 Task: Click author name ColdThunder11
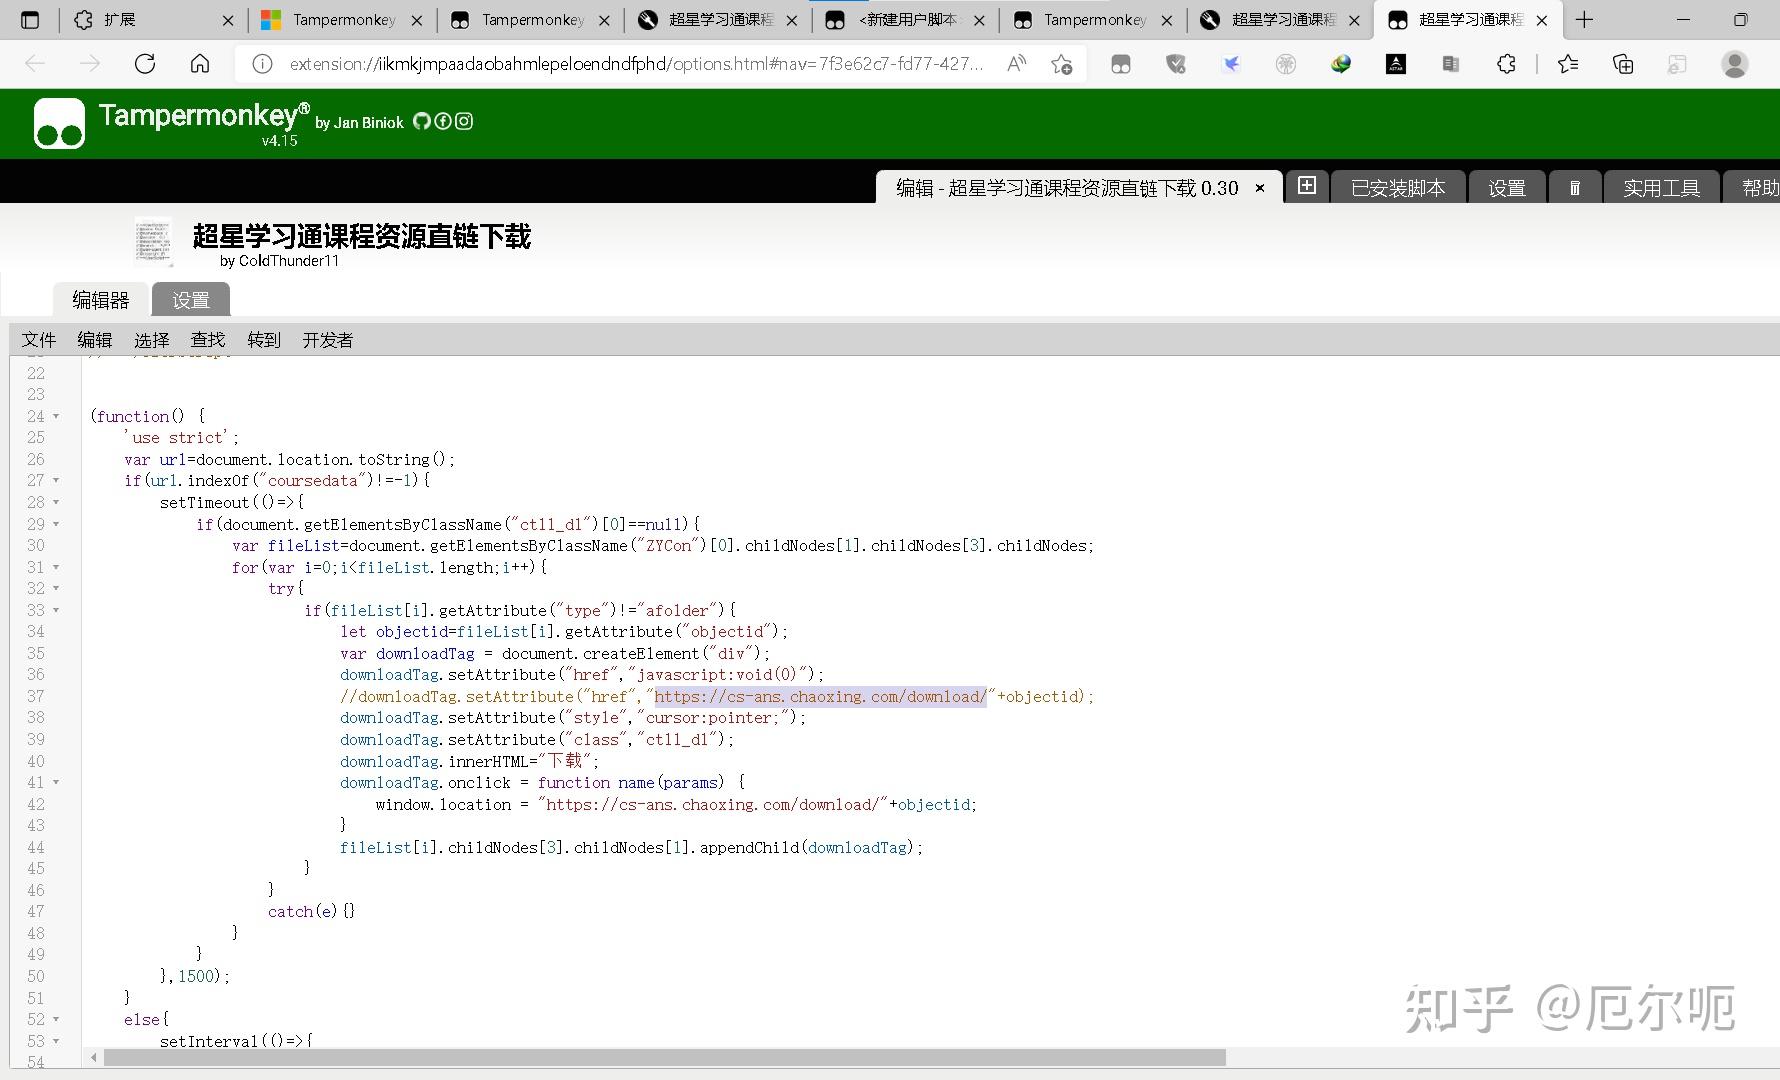289,261
